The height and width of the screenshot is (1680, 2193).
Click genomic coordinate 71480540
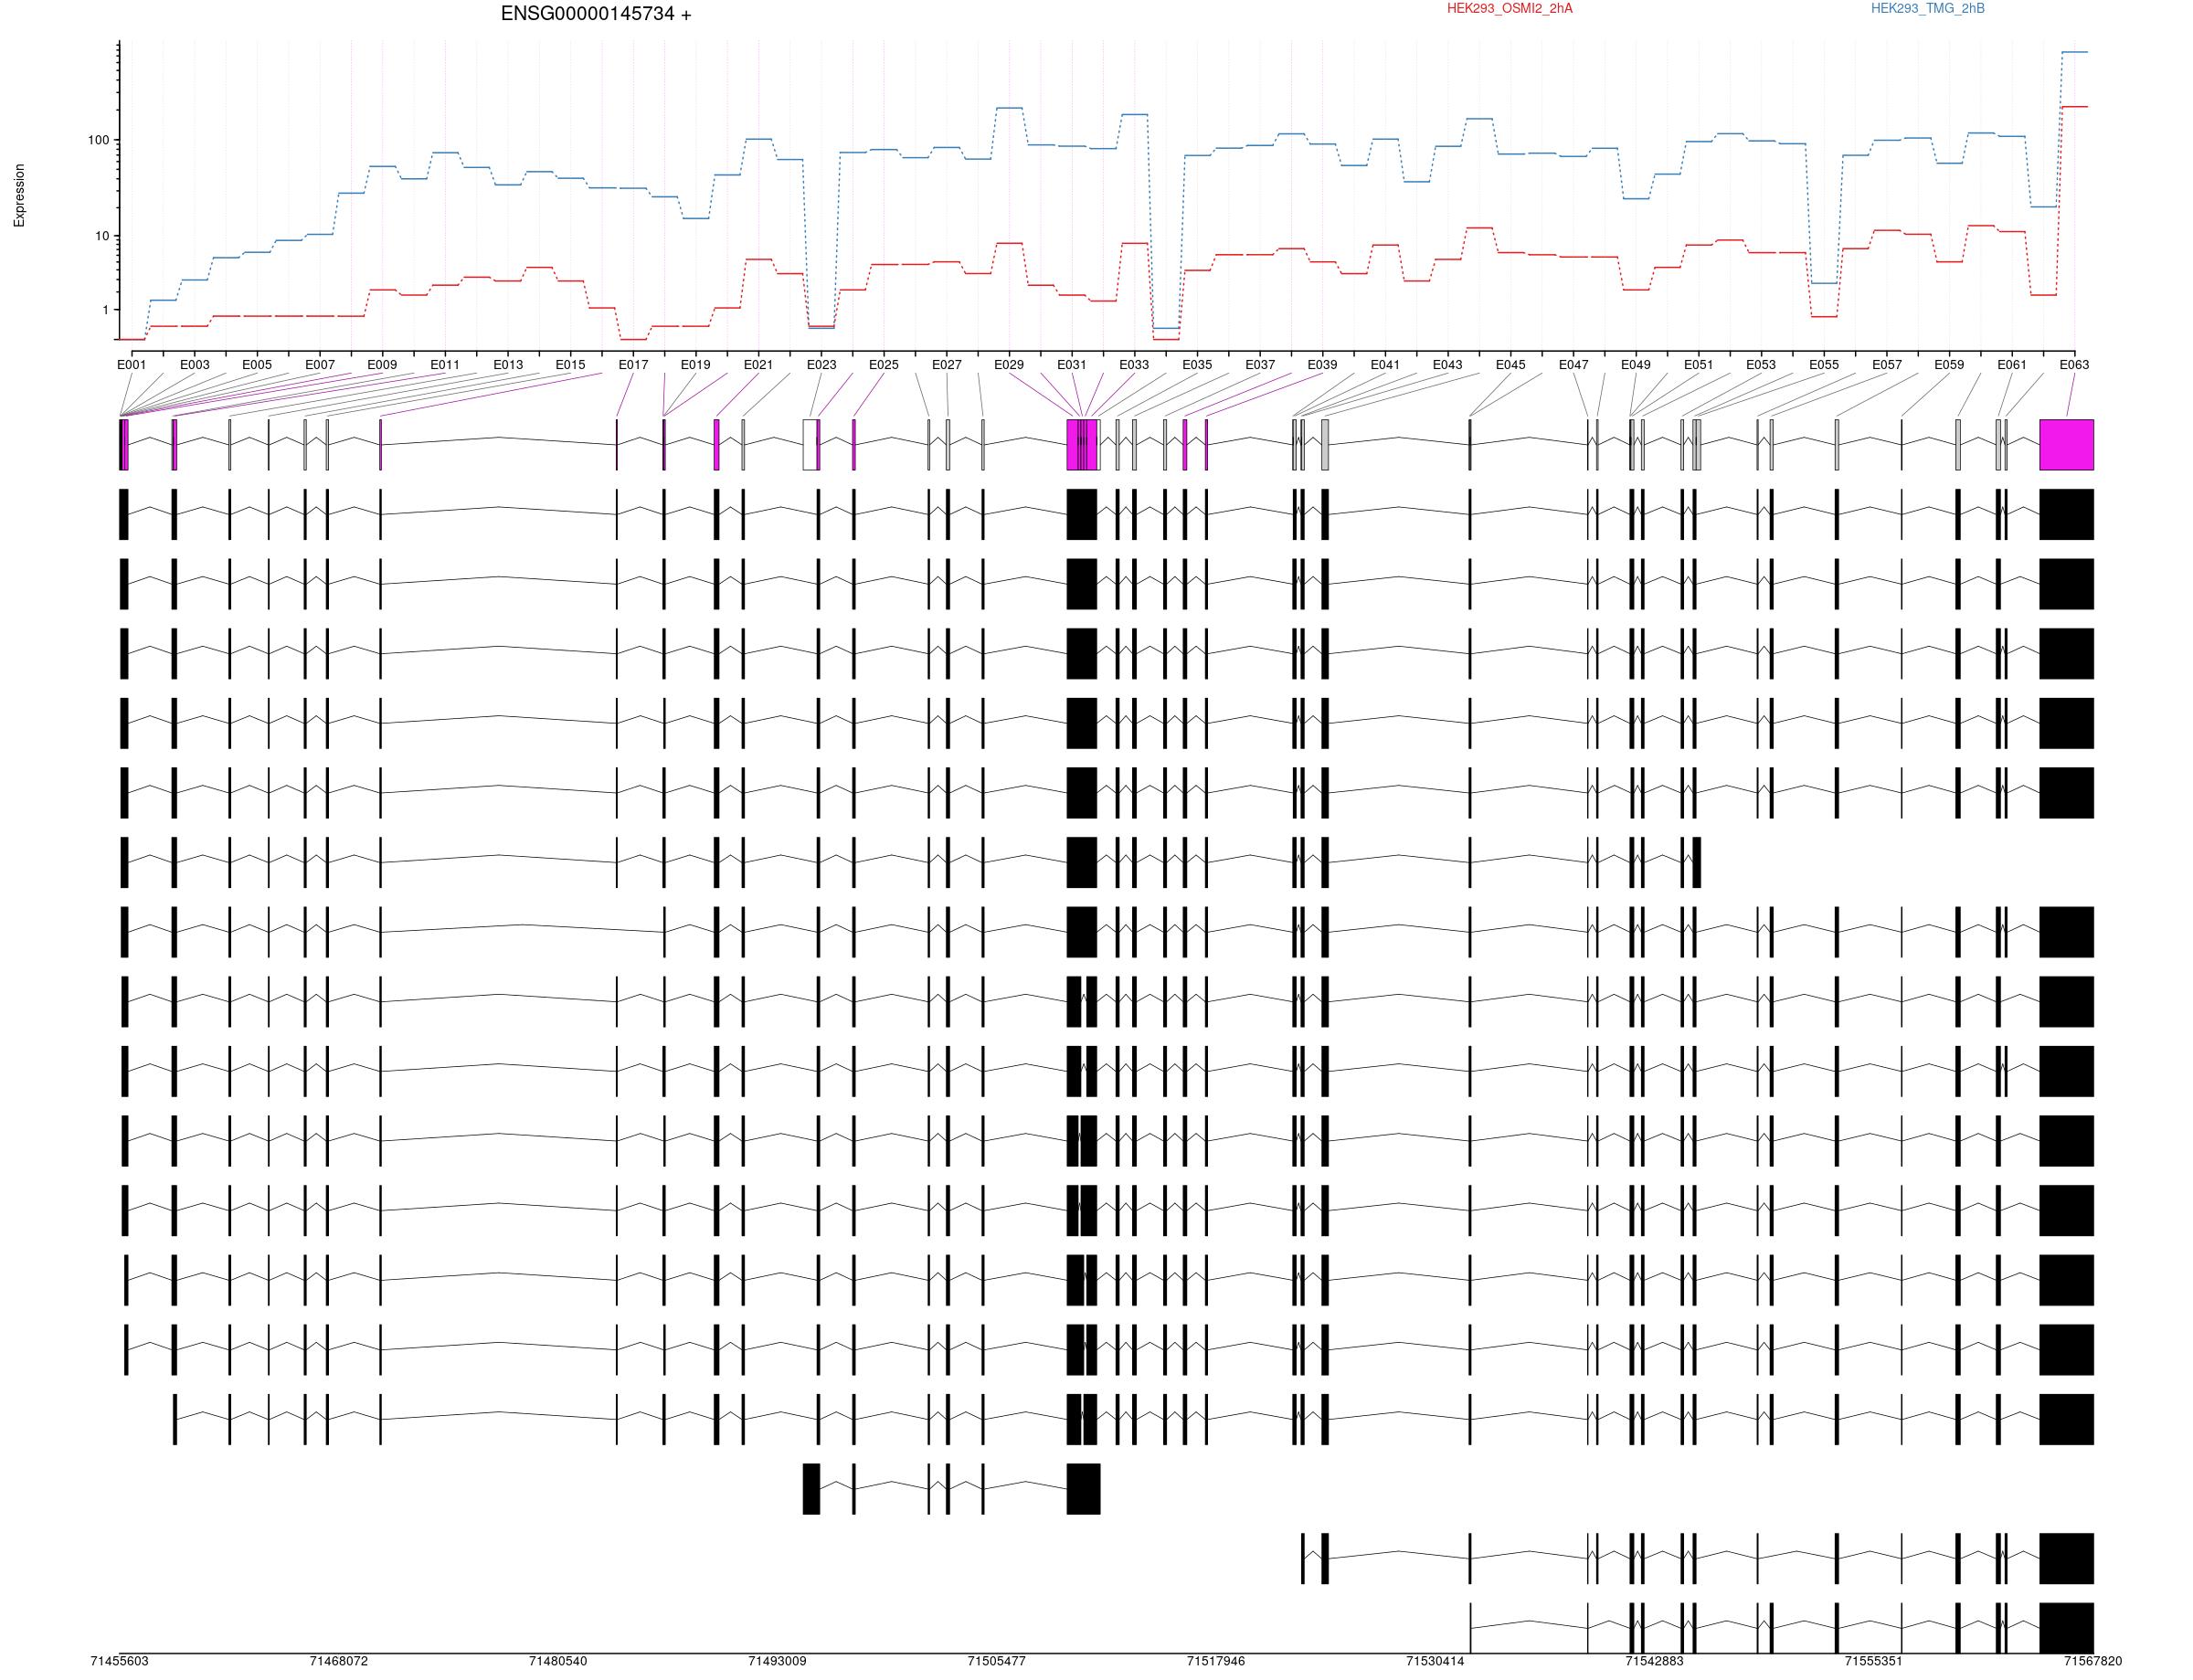(558, 1661)
